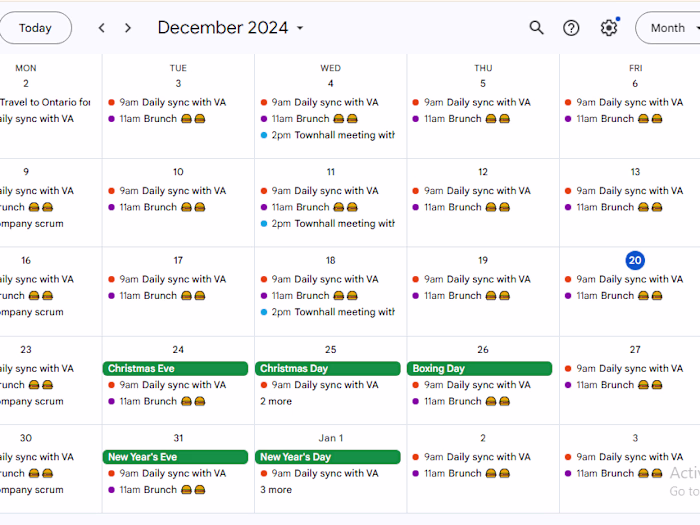Image resolution: width=700 pixels, height=525 pixels.
Task: Open company scrum event on Dec 23
Action: point(32,401)
